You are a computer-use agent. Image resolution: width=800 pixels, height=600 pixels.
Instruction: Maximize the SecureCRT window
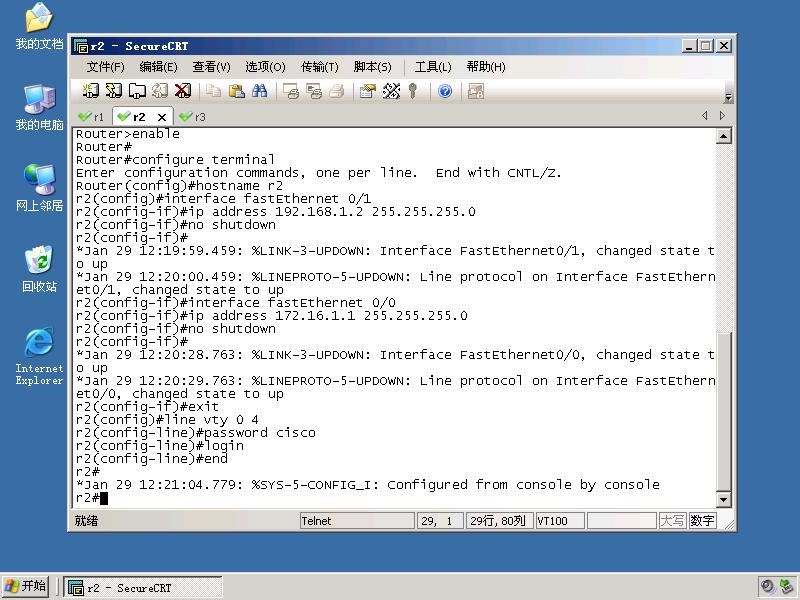click(706, 46)
